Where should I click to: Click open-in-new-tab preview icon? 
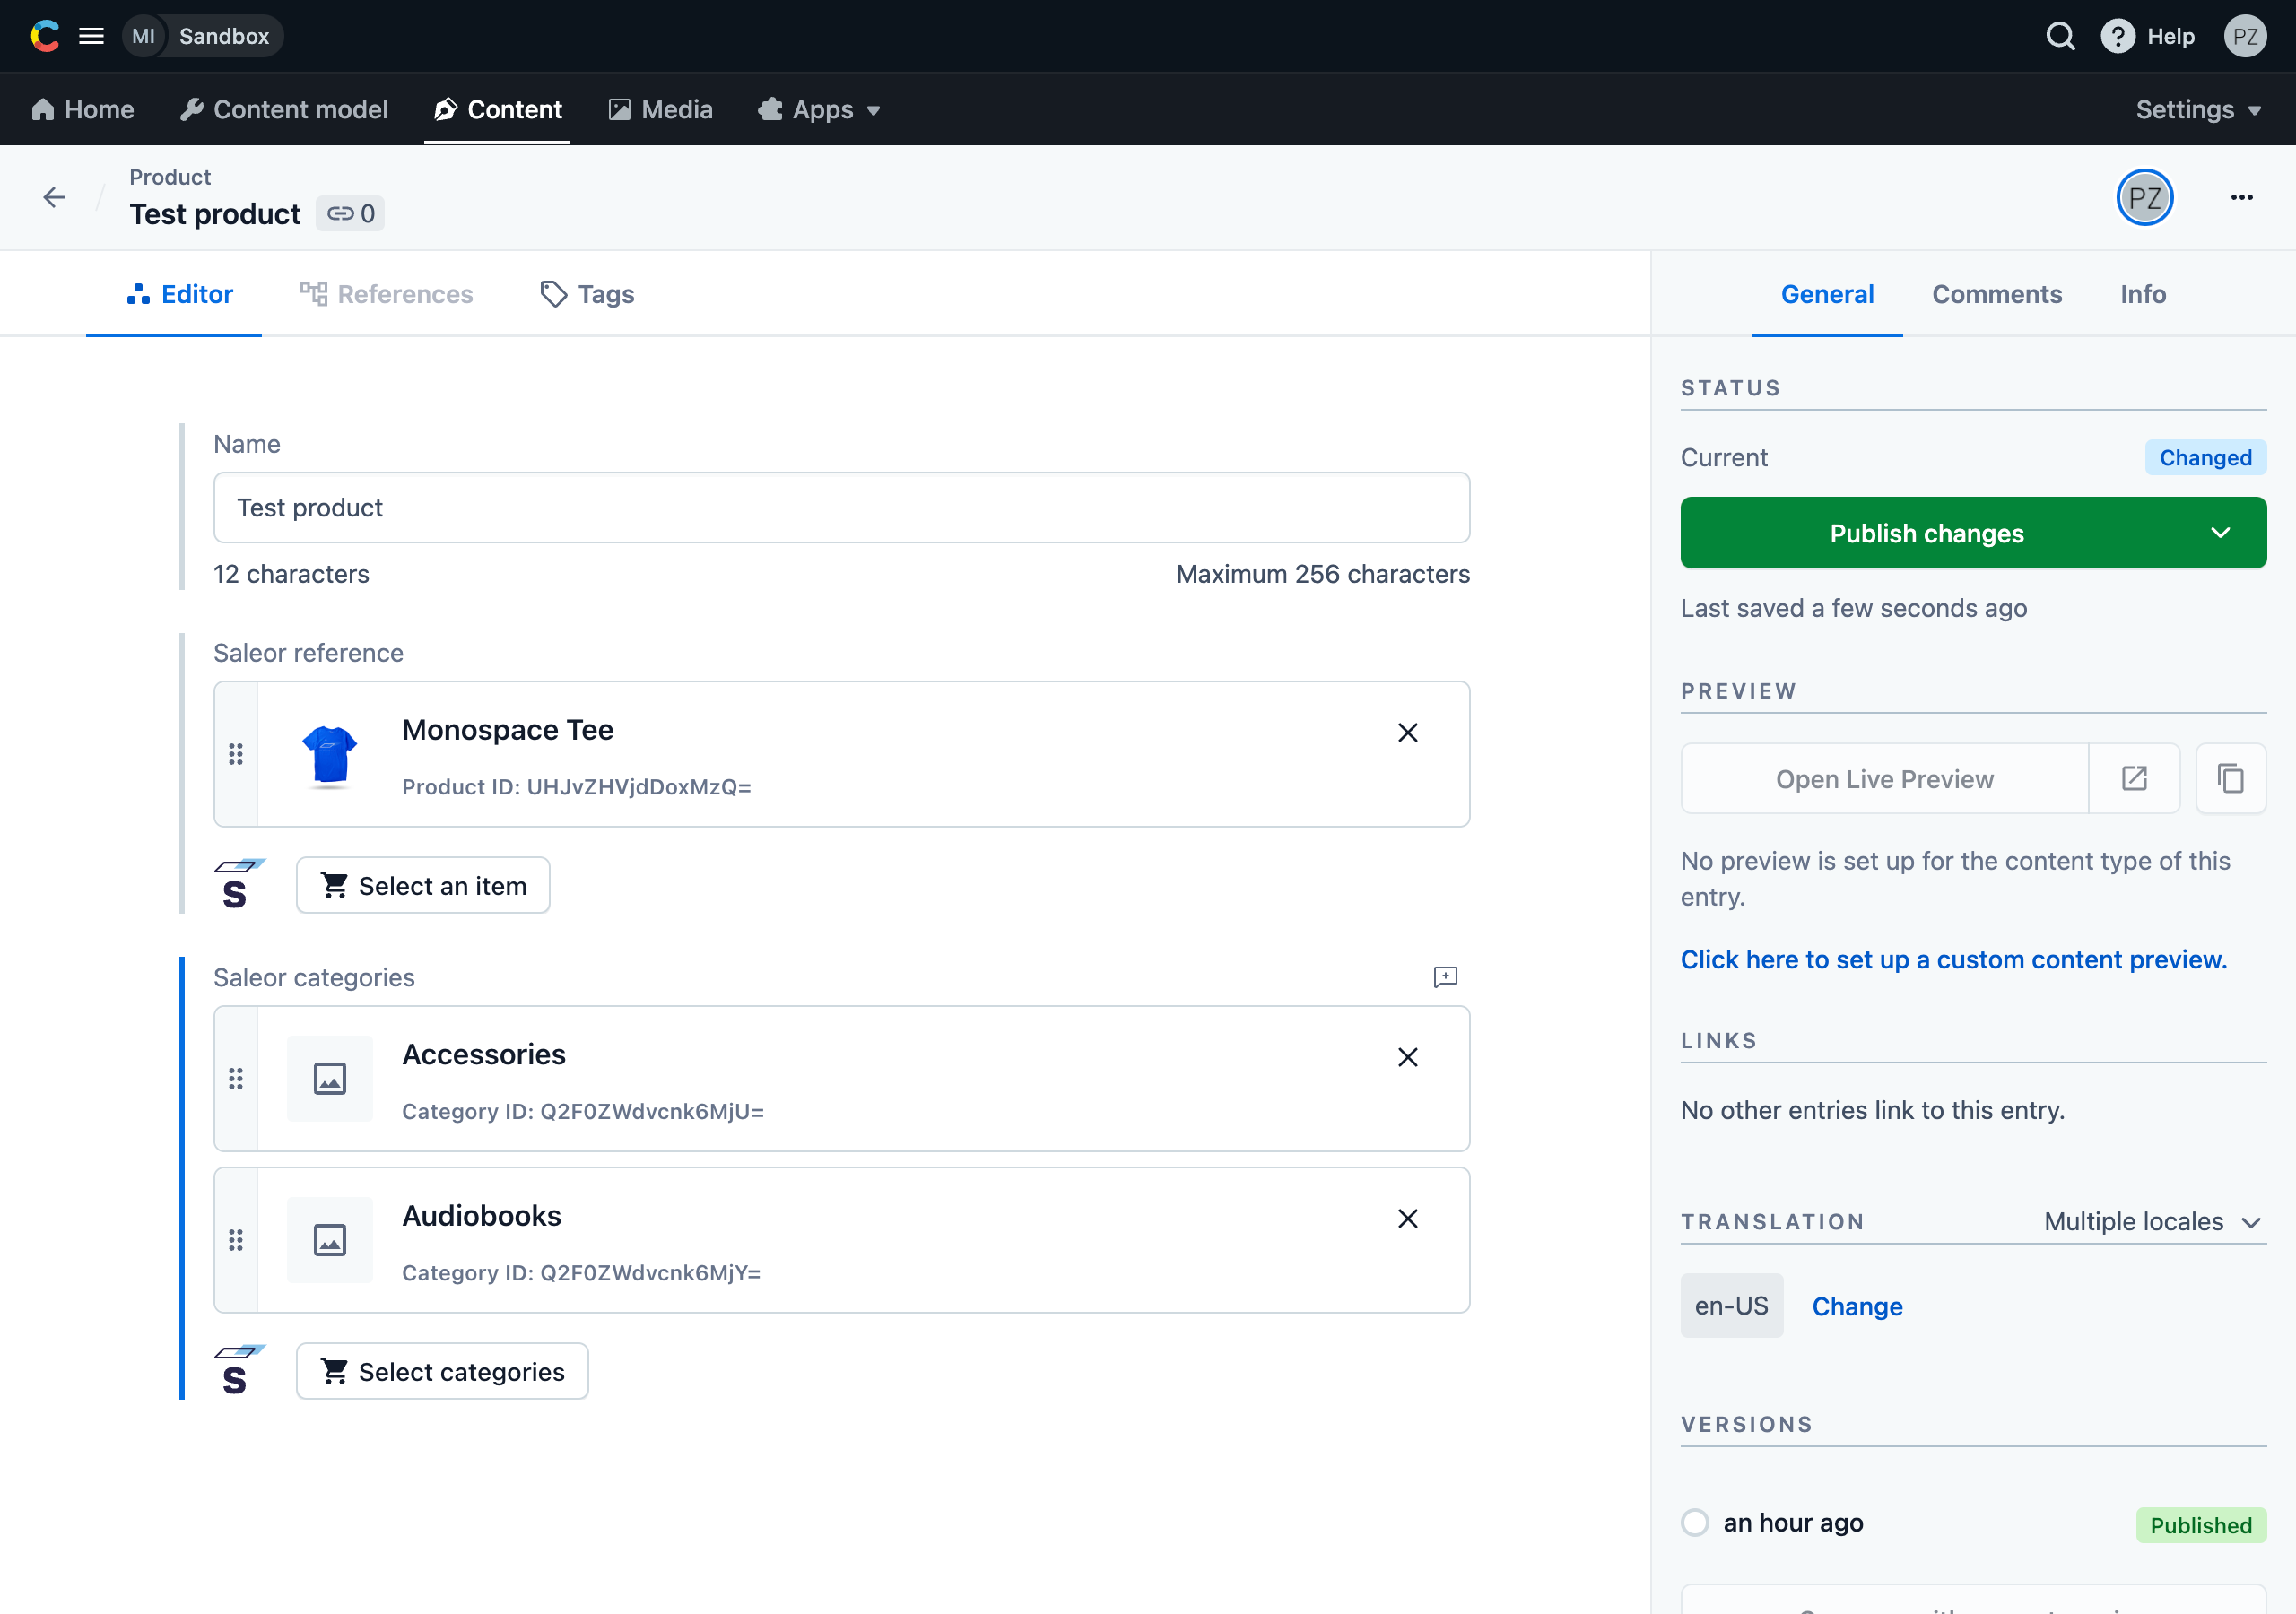click(x=2134, y=778)
